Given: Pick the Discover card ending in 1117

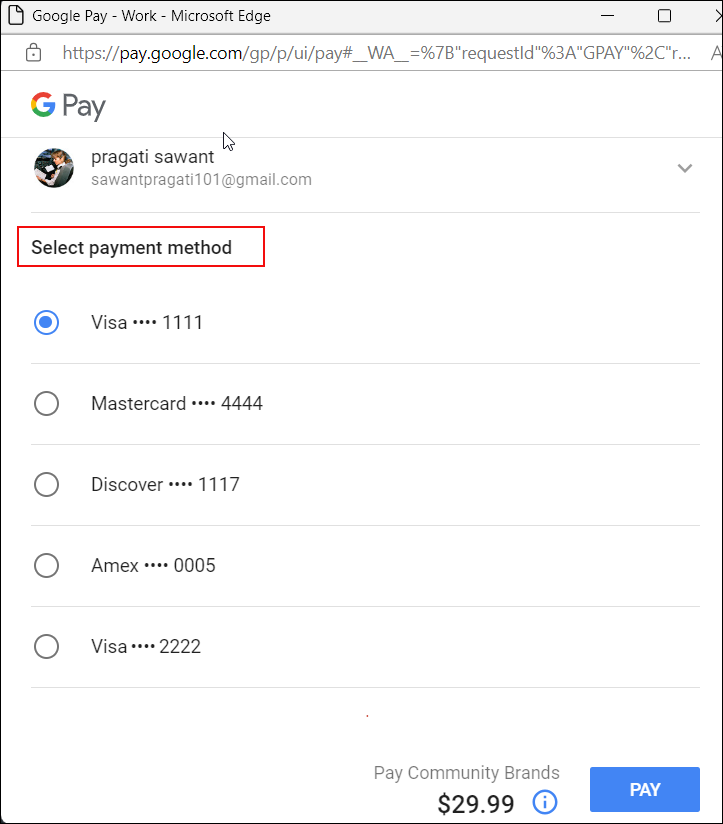Looking at the screenshot, I should pos(46,484).
